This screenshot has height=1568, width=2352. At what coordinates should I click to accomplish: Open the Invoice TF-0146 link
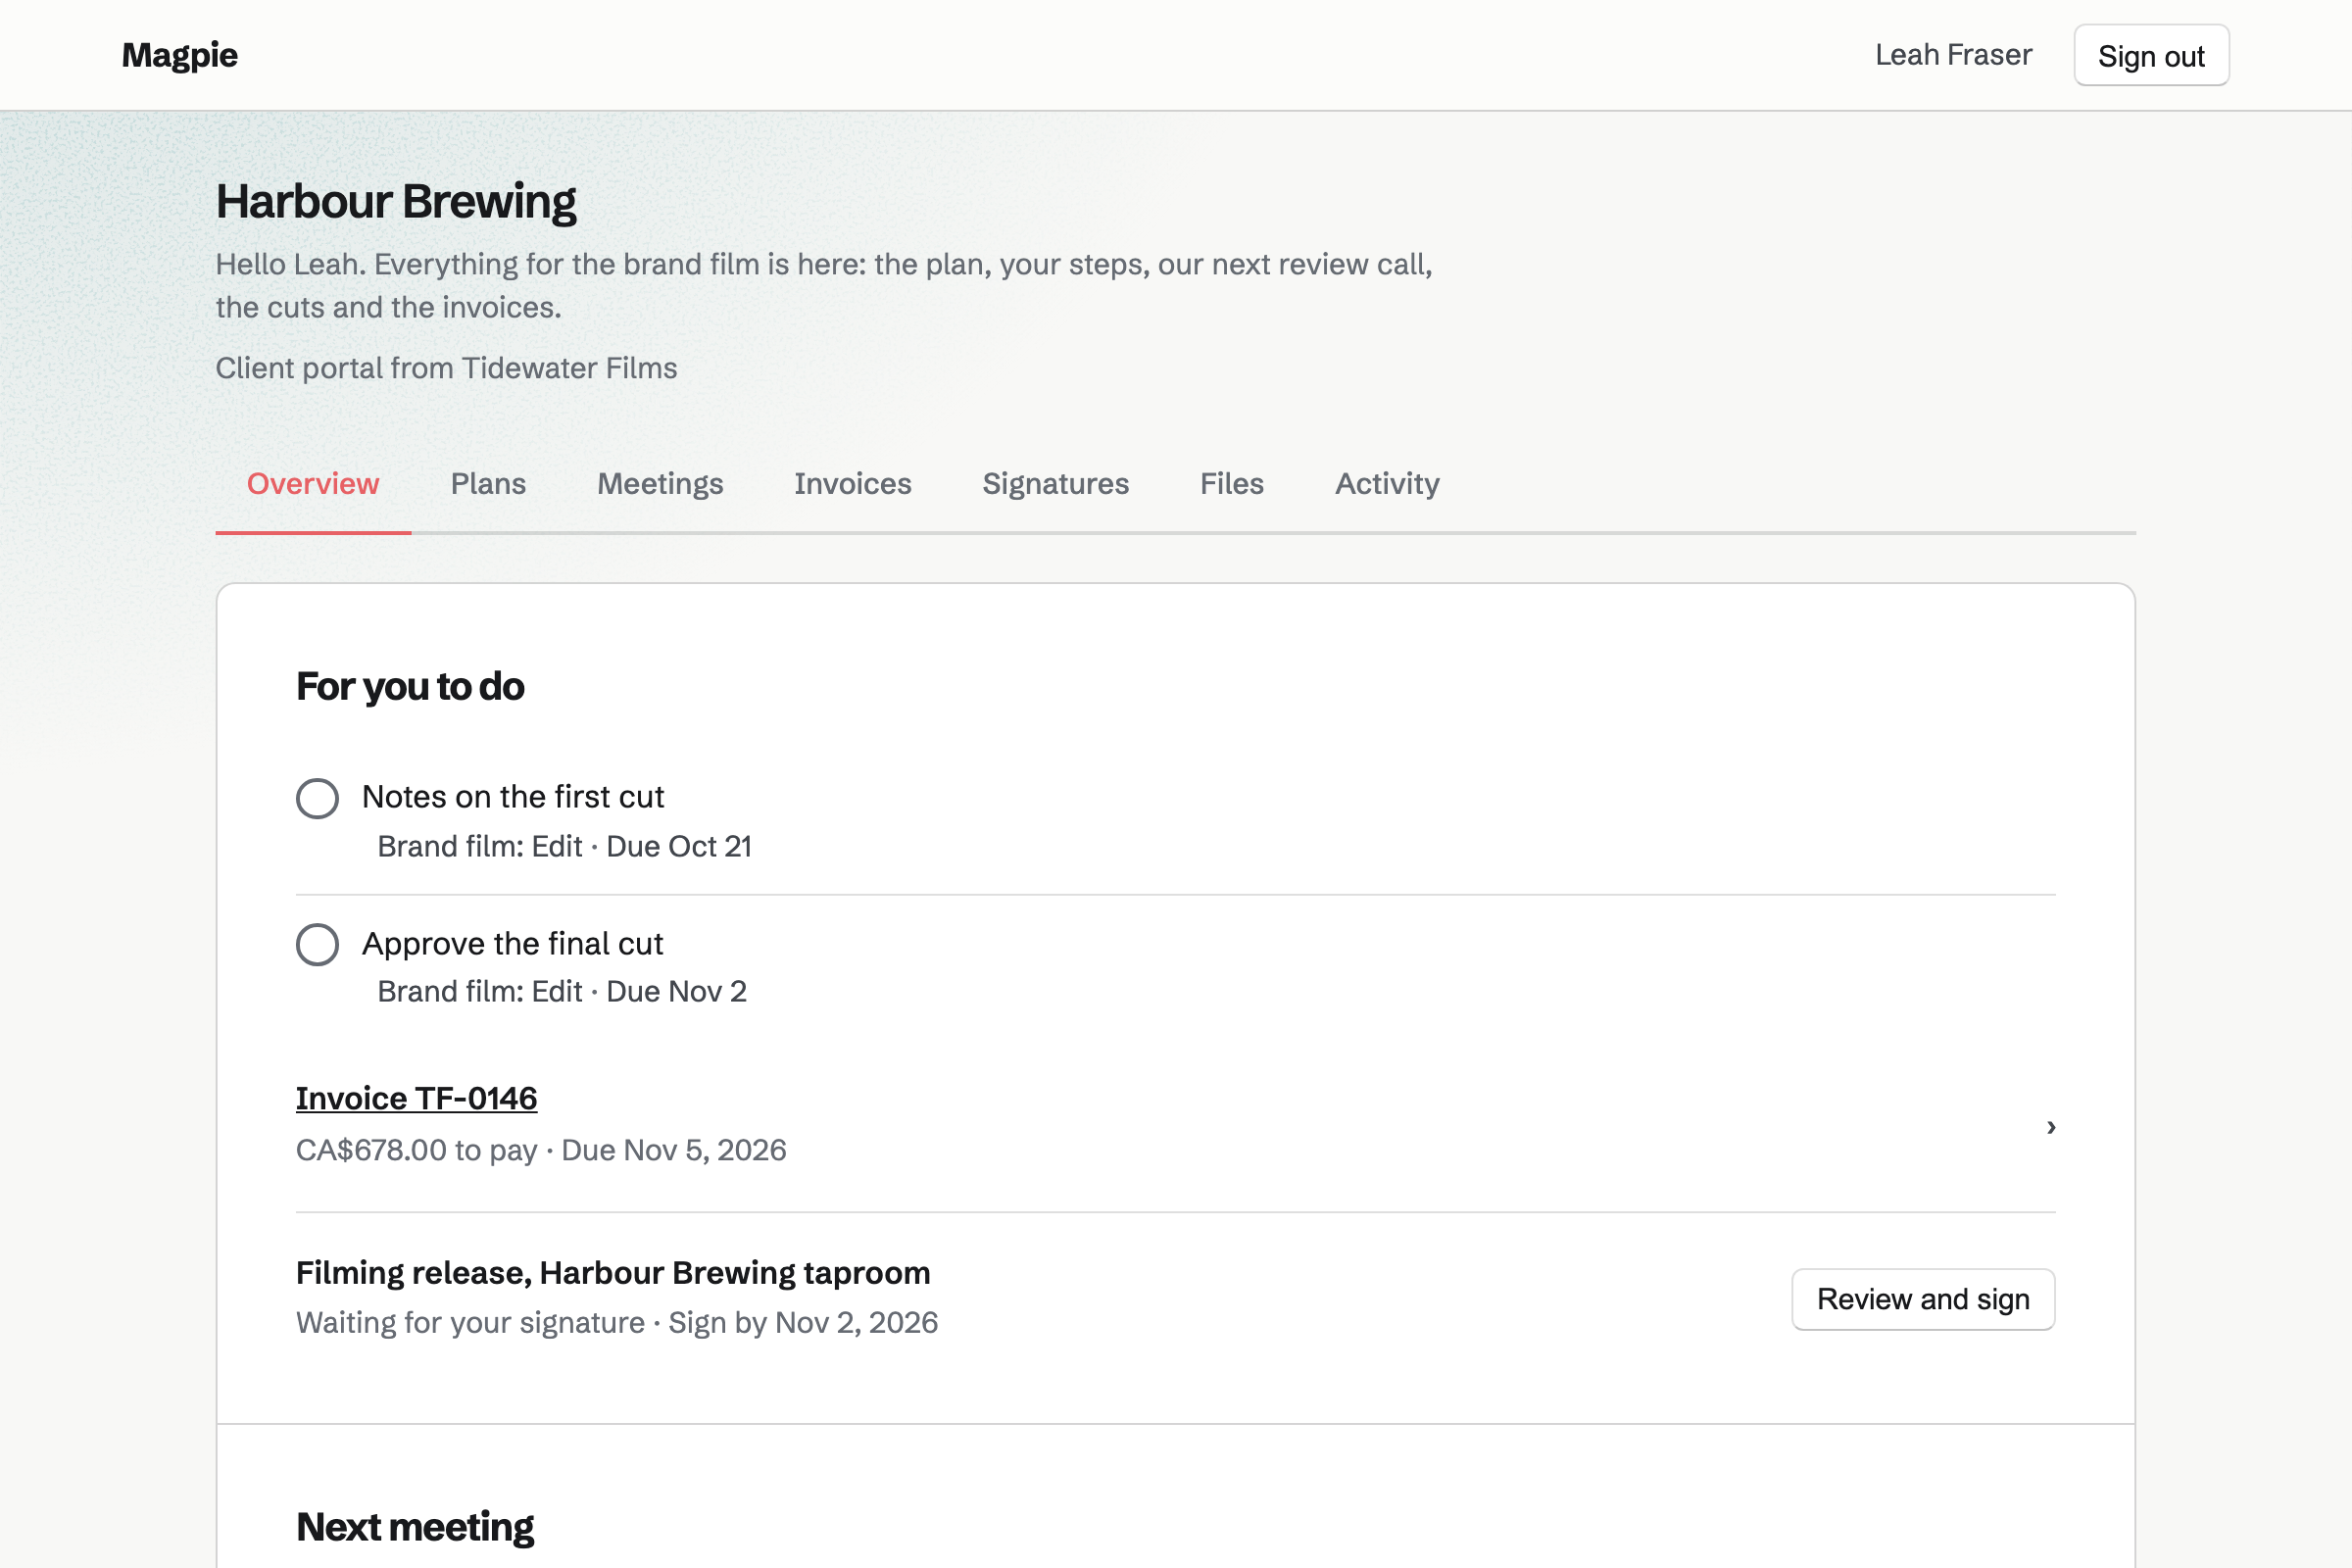click(x=416, y=1098)
